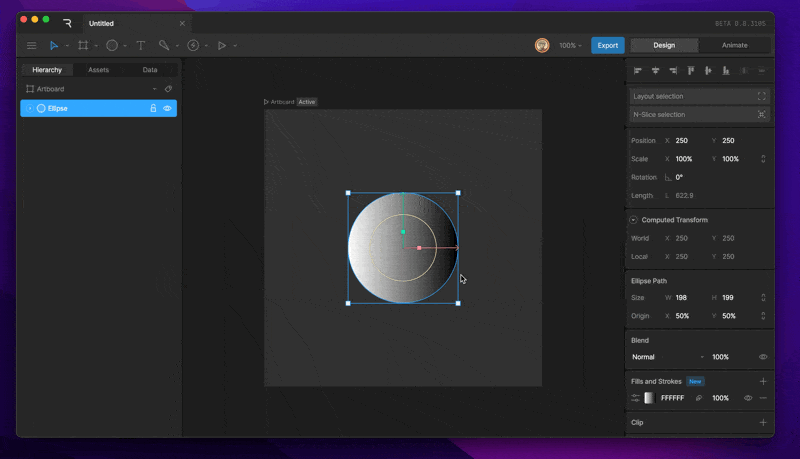Click the Play preview icon
This screenshot has height=459, width=800.
pos(222,45)
